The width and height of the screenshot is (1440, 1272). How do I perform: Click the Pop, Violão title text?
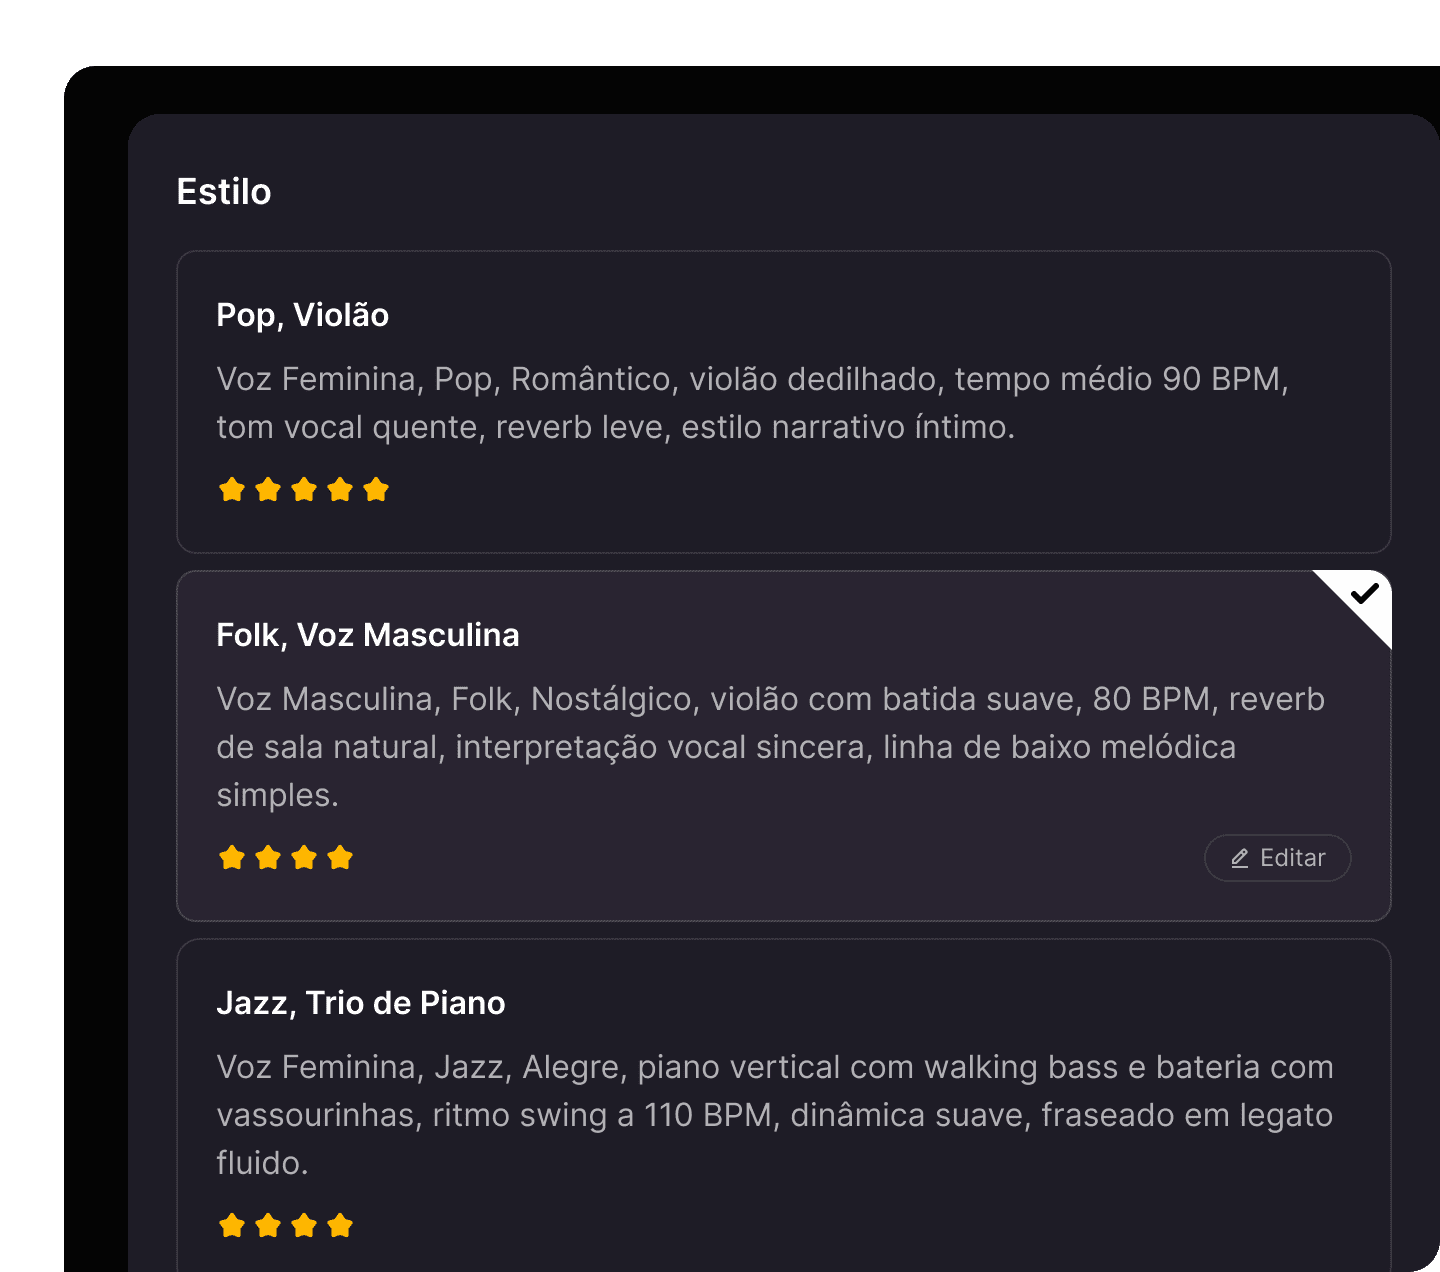pos(302,315)
